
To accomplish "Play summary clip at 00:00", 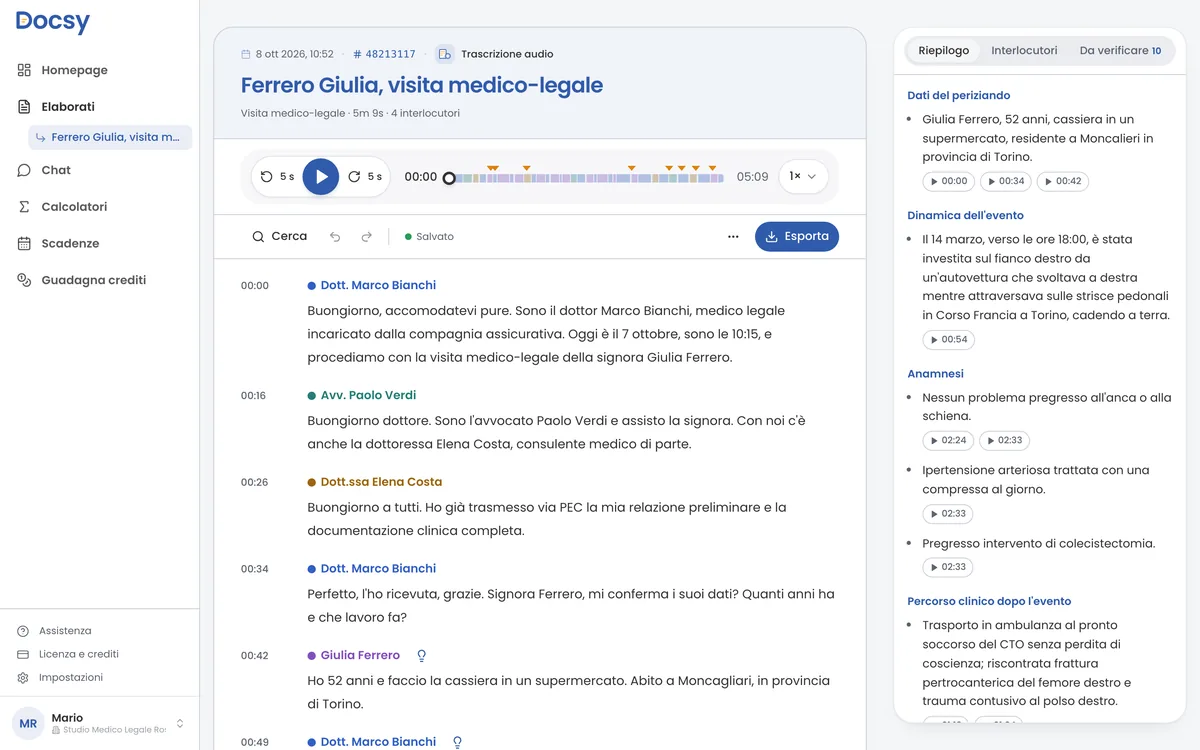I will [949, 181].
